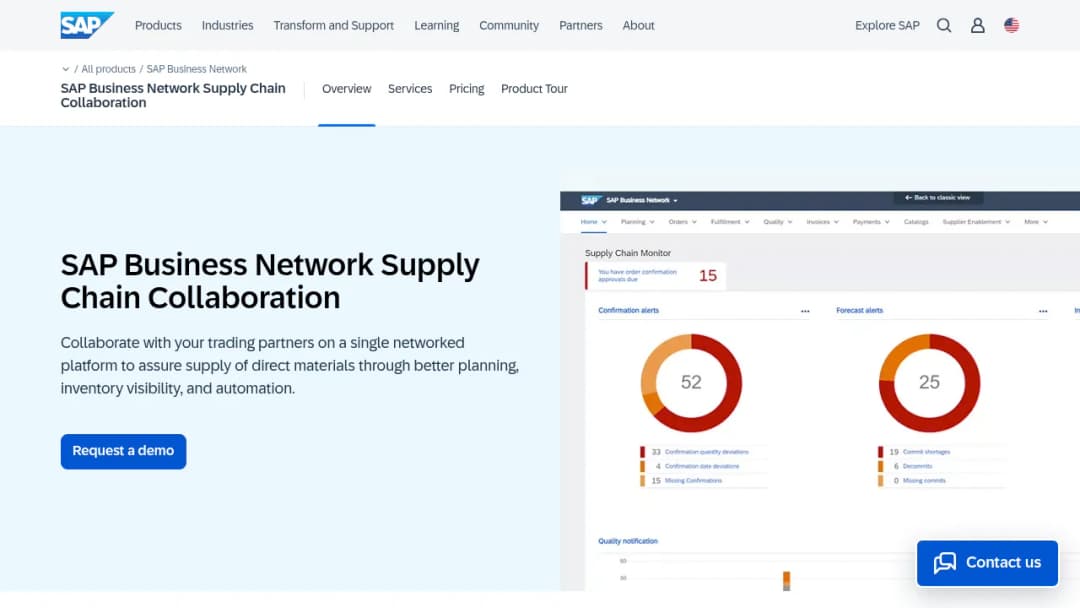This screenshot has width=1080, height=608.
Task: Click the three dots beside Confirmation alerts
Action: tap(805, 311)
